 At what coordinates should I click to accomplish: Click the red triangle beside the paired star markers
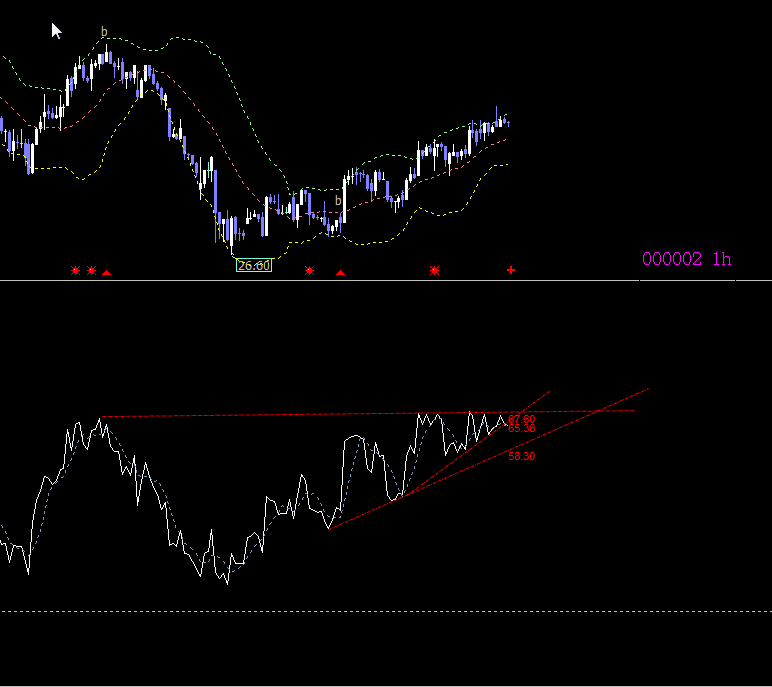(106, 272)
